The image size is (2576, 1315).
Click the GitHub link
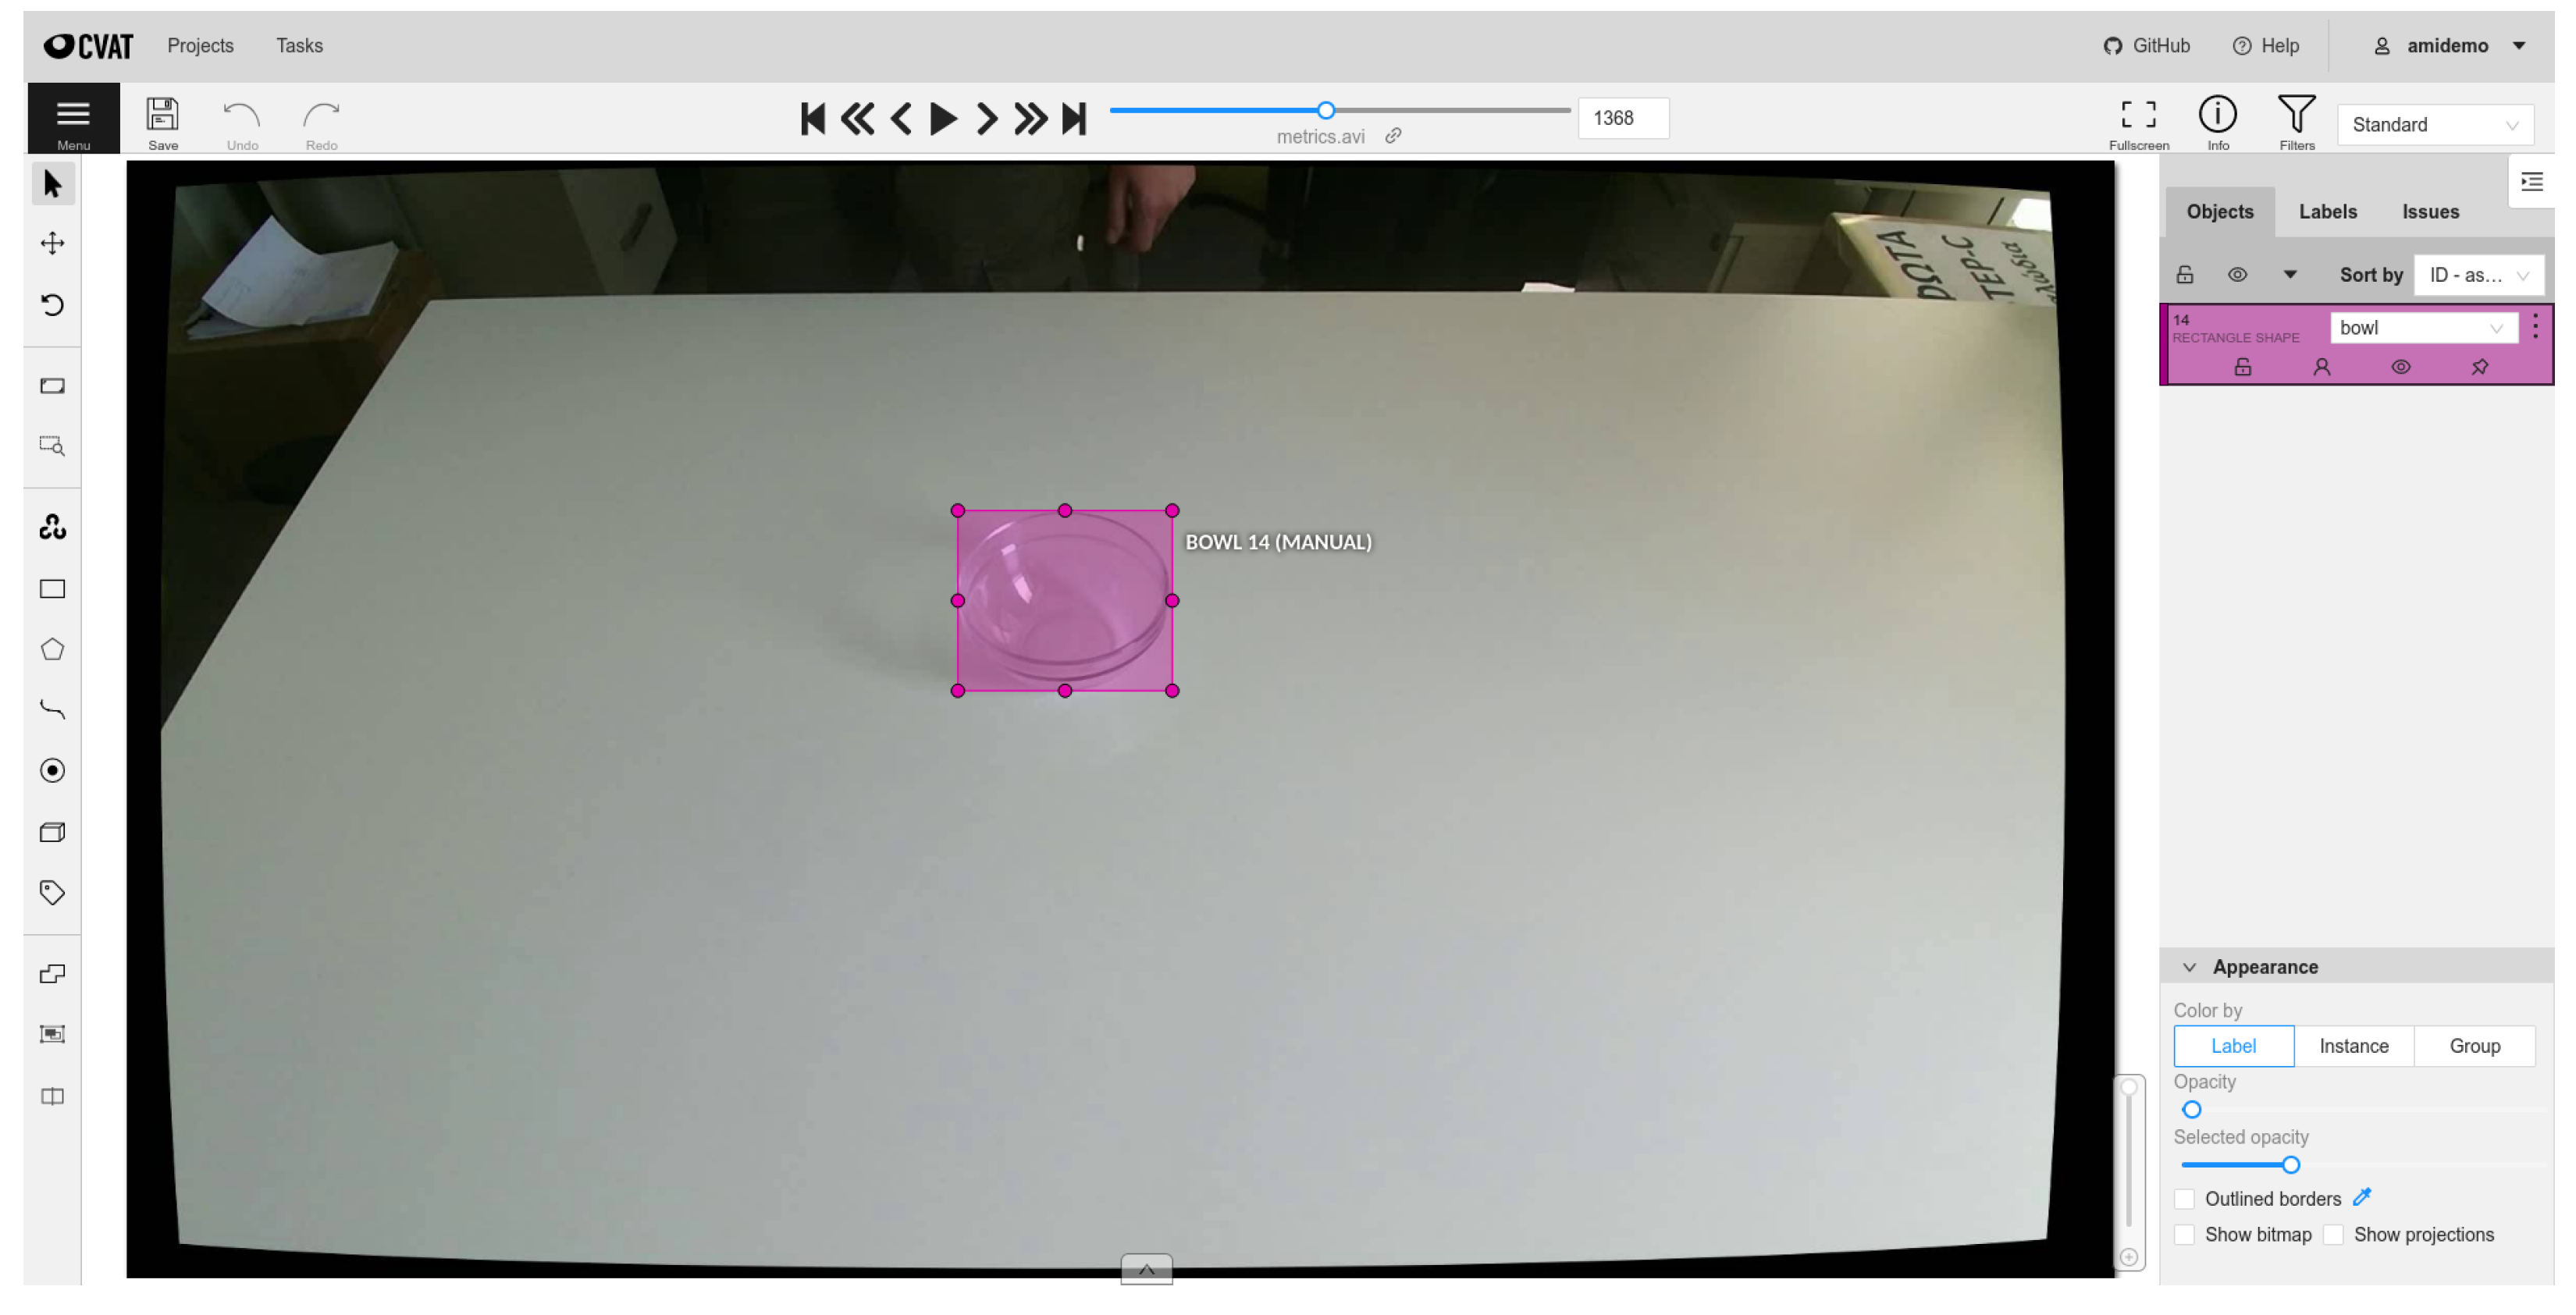point(2147,46)
